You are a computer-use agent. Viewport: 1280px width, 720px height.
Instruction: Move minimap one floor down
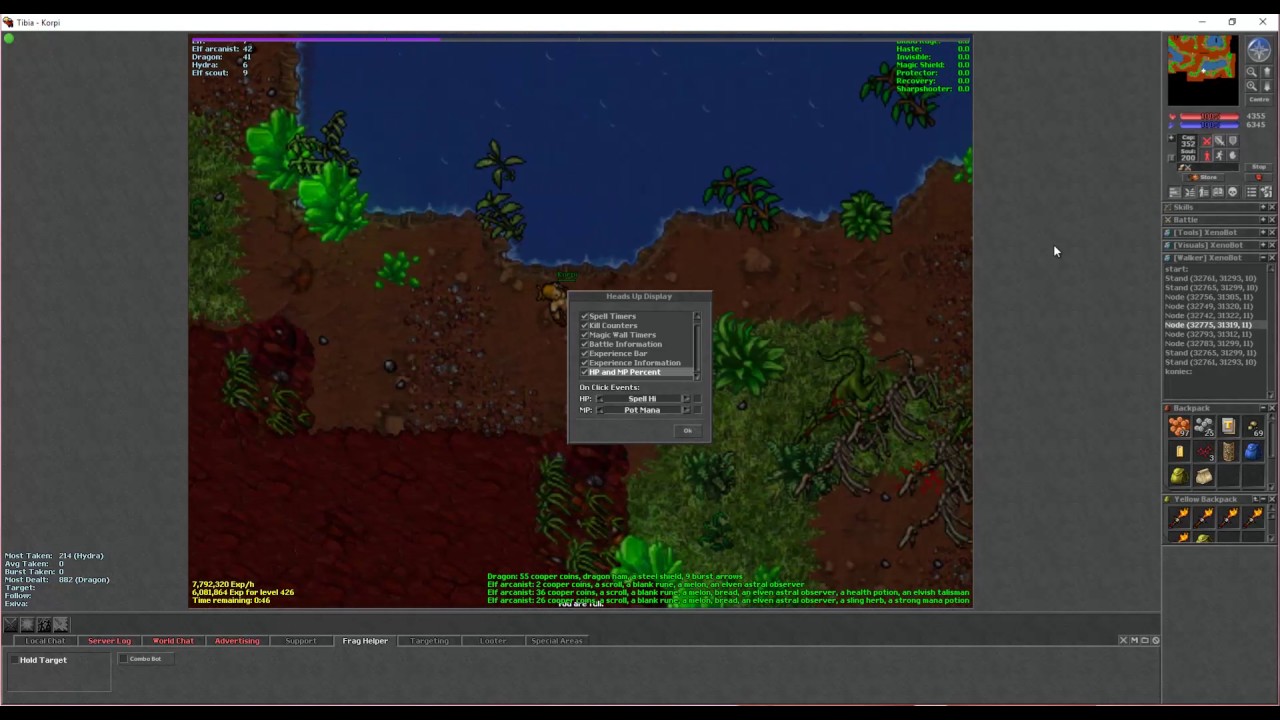click(1265, 86)
